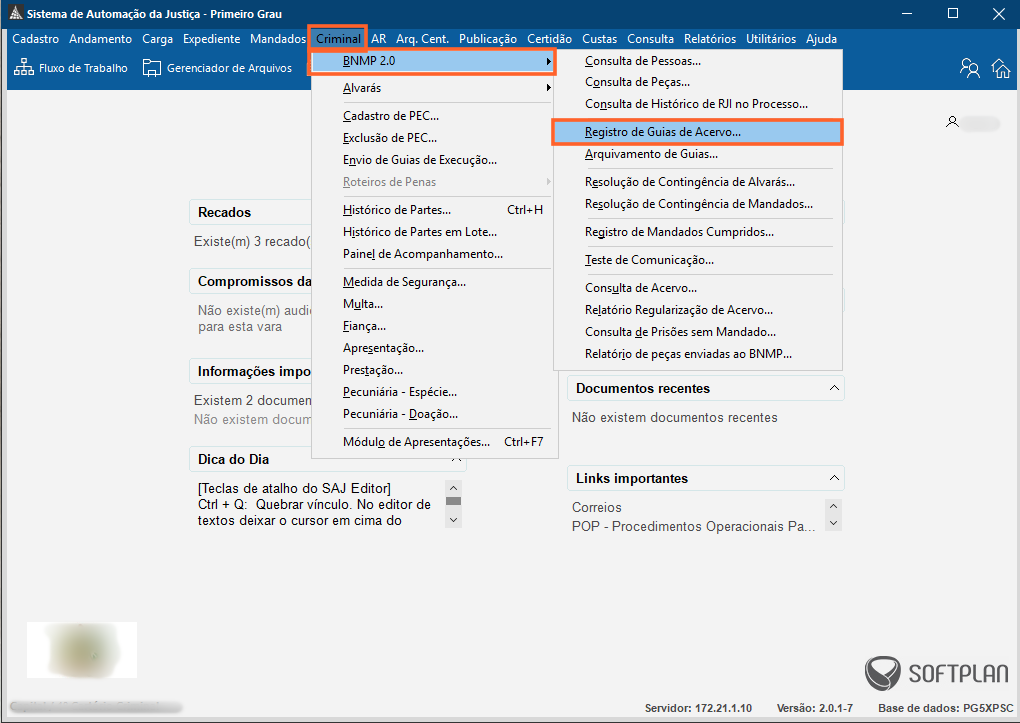This screenshot has height=723, width=1020.
Task: Open the Mandados menu
Action: 278,39
